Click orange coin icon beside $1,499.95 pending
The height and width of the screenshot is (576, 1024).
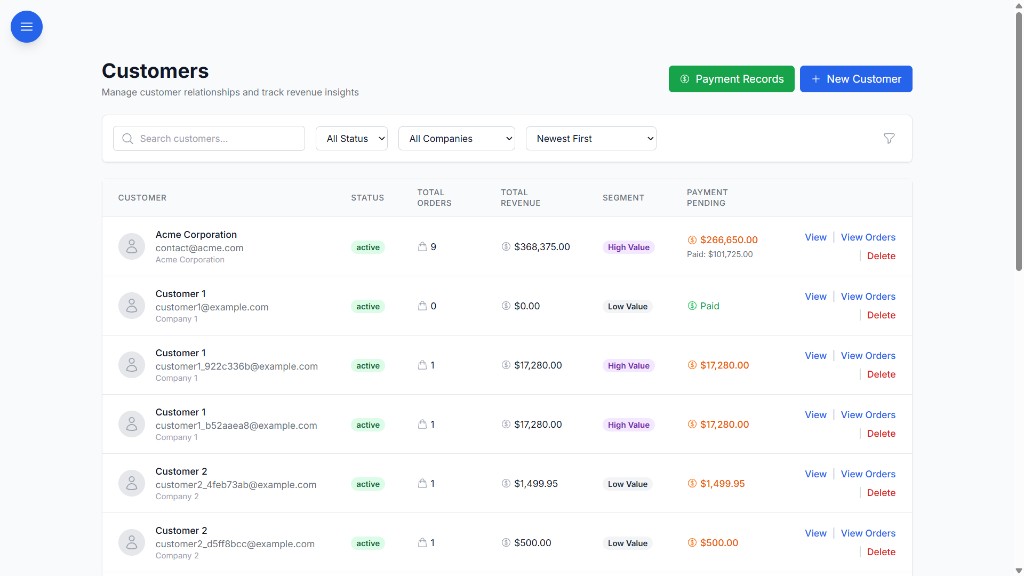pos(692,484)
